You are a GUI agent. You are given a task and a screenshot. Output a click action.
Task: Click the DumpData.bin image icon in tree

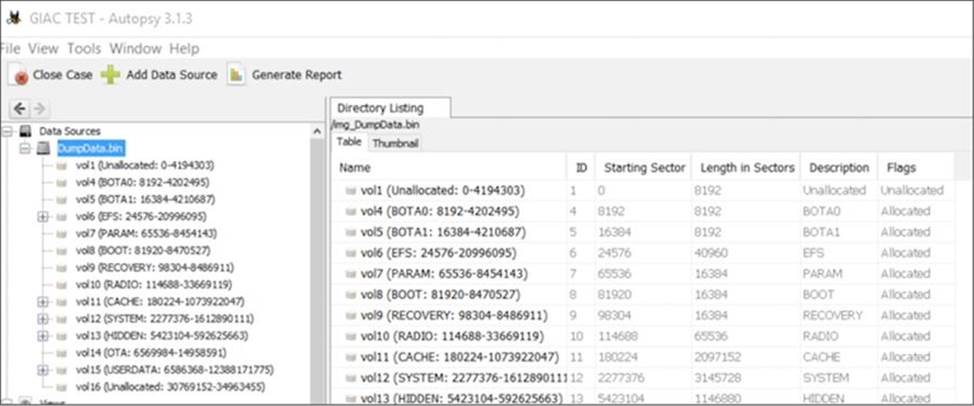[x=42, y=148]
